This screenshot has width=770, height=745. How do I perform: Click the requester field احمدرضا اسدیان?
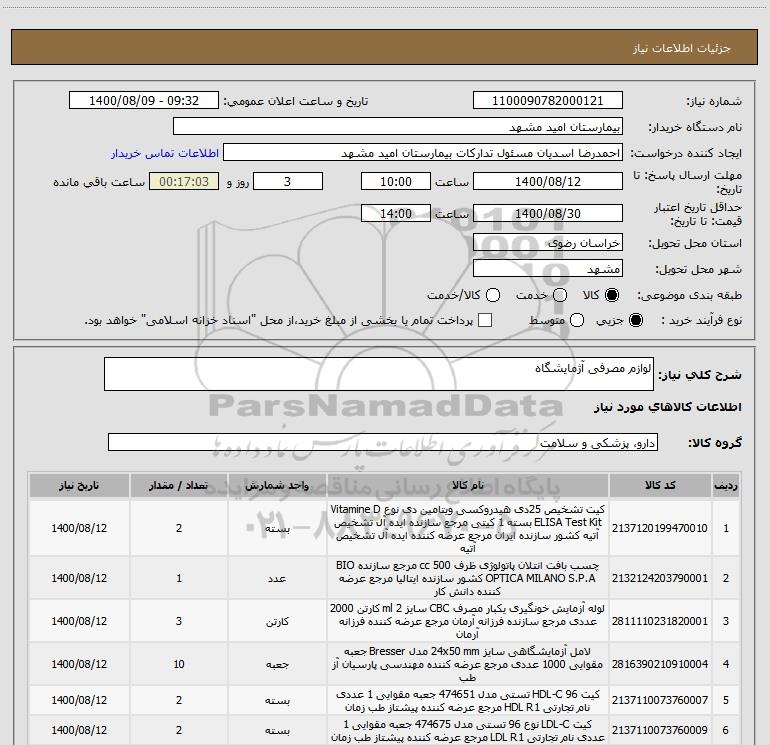pyautogui.click(x=423, y=153)
